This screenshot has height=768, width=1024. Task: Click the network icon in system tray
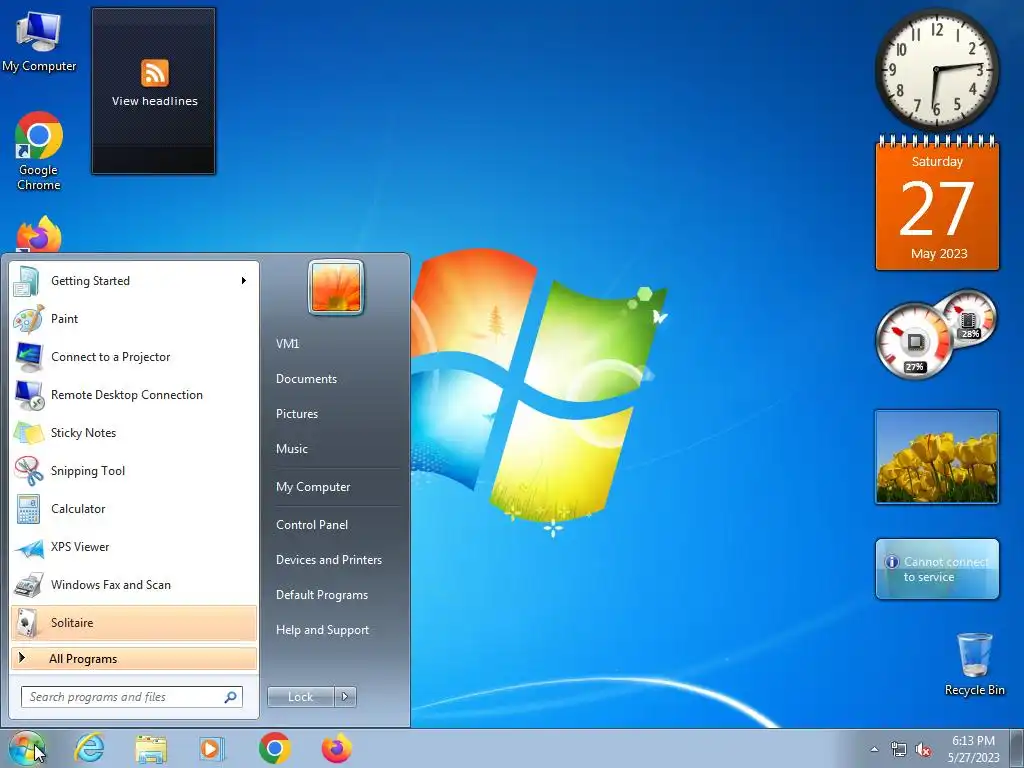(x=899, y=750)
